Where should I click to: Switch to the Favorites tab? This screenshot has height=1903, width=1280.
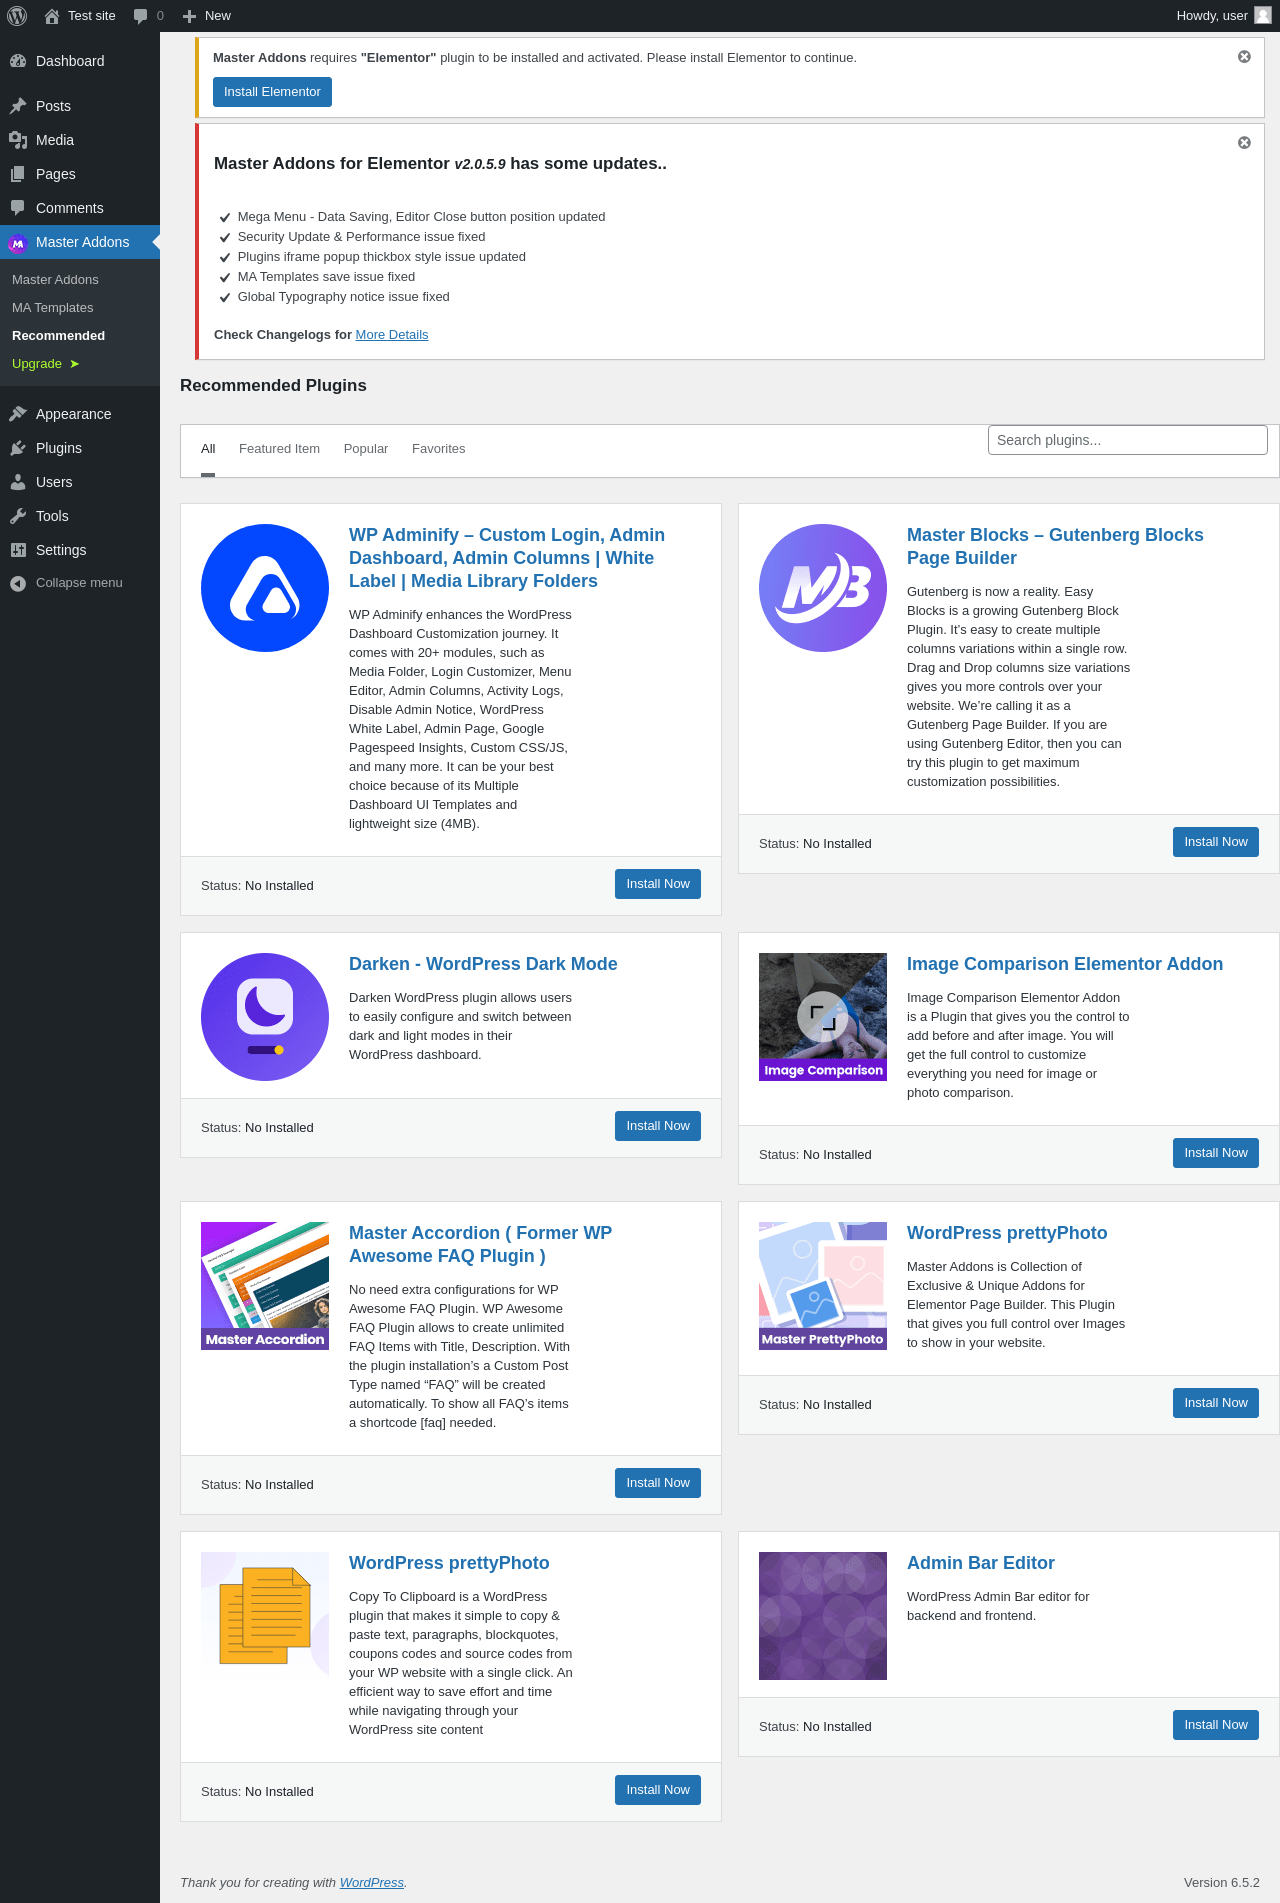pos(439,449)
